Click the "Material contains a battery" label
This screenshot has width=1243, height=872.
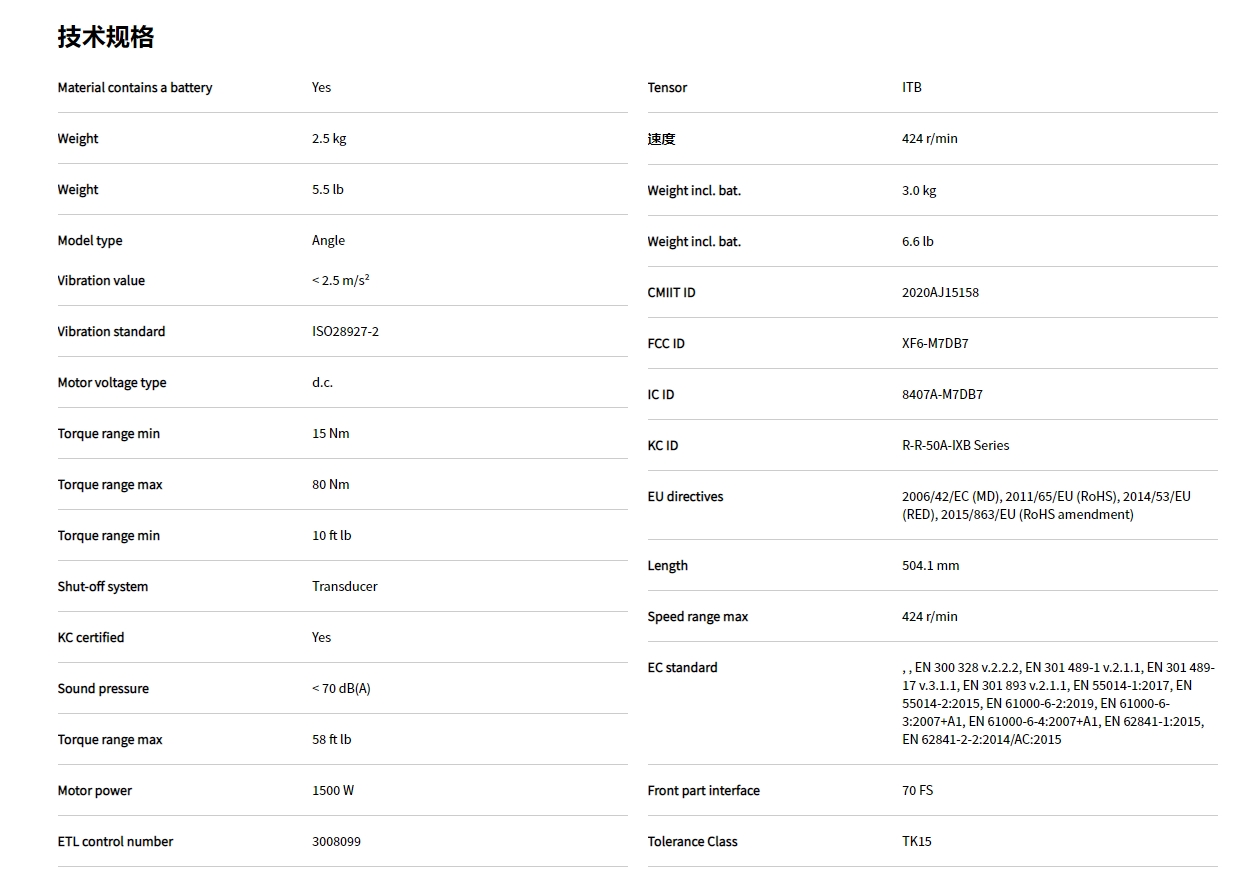(135, 87)
